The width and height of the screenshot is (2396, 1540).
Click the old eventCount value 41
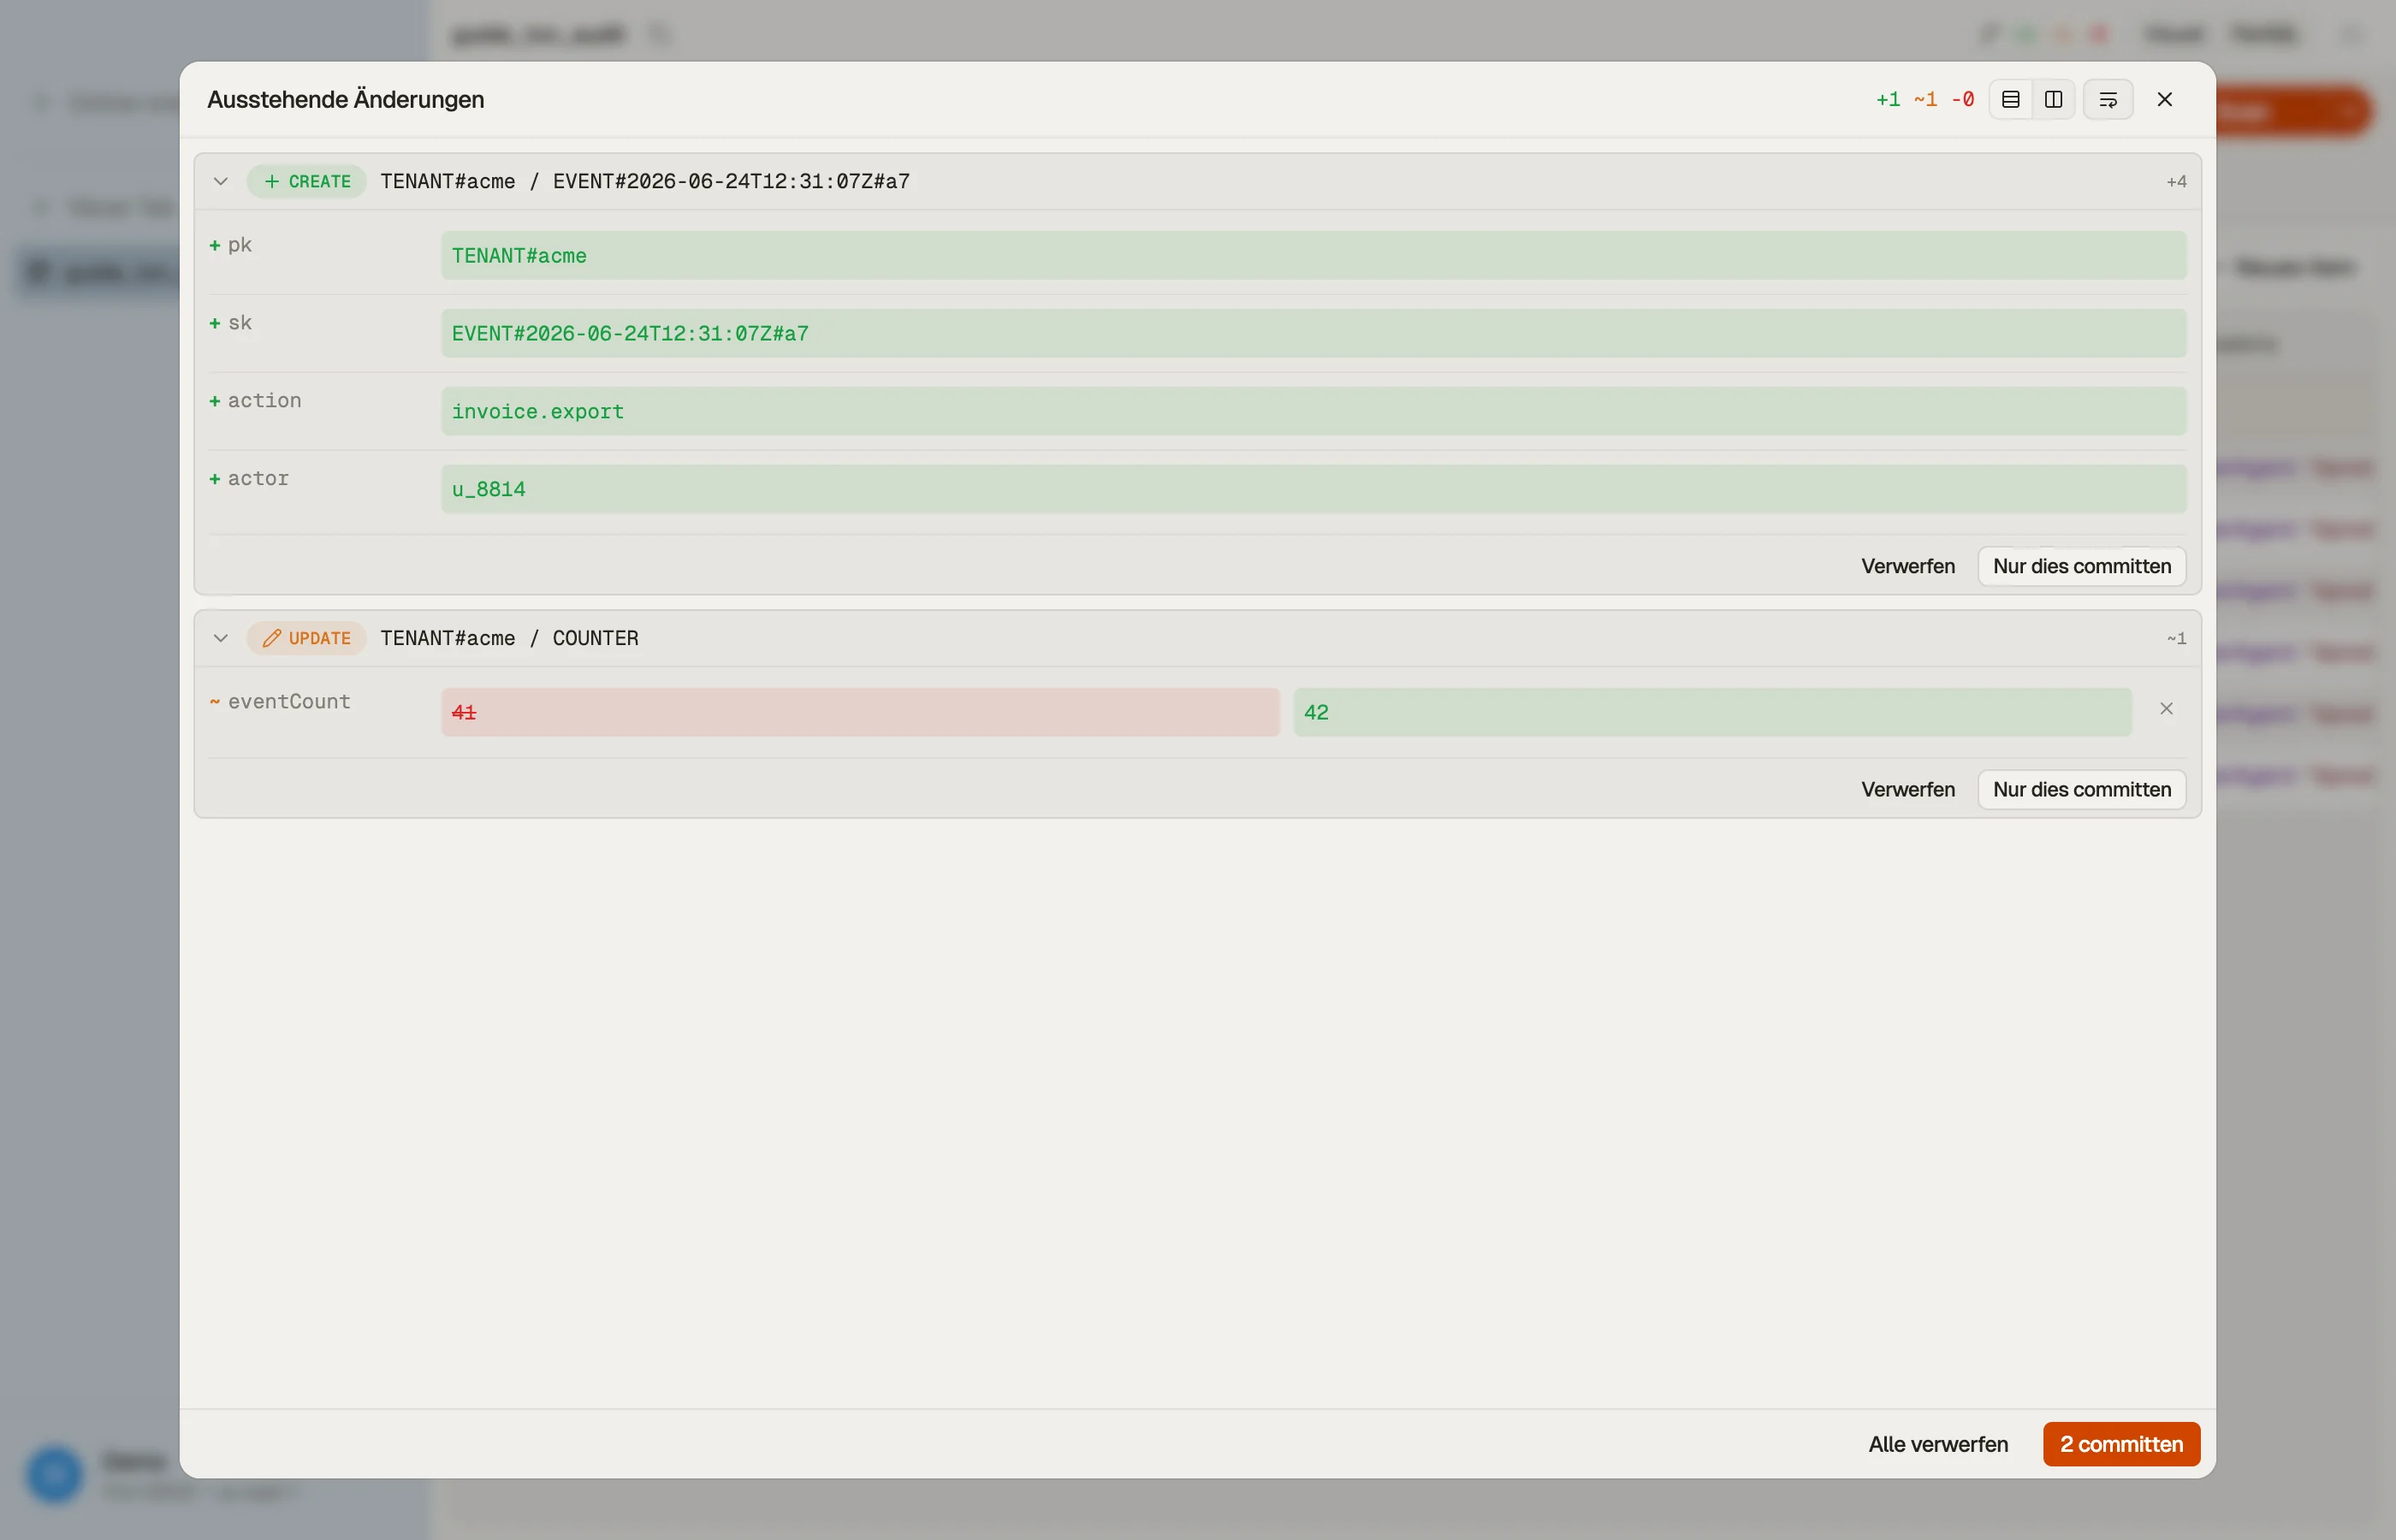coord(860,712)
